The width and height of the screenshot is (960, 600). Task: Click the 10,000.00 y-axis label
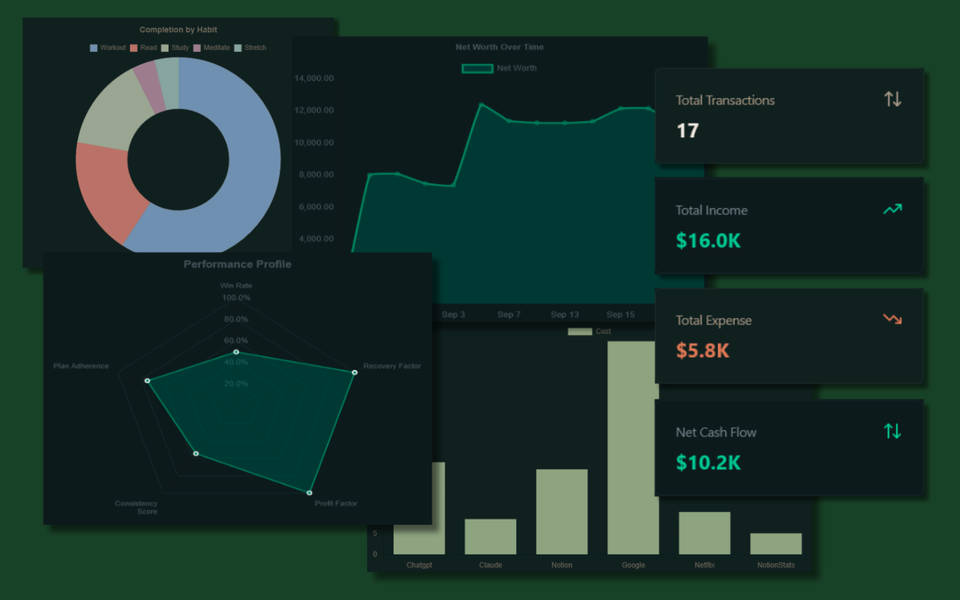[x=314, y=143]
